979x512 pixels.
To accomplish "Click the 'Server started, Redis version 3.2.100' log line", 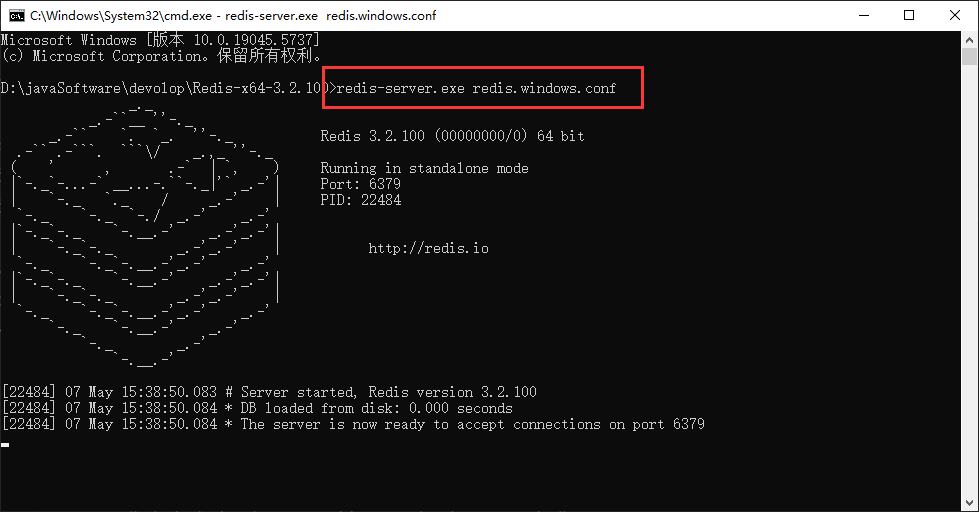I will click(x=269, y=392).
